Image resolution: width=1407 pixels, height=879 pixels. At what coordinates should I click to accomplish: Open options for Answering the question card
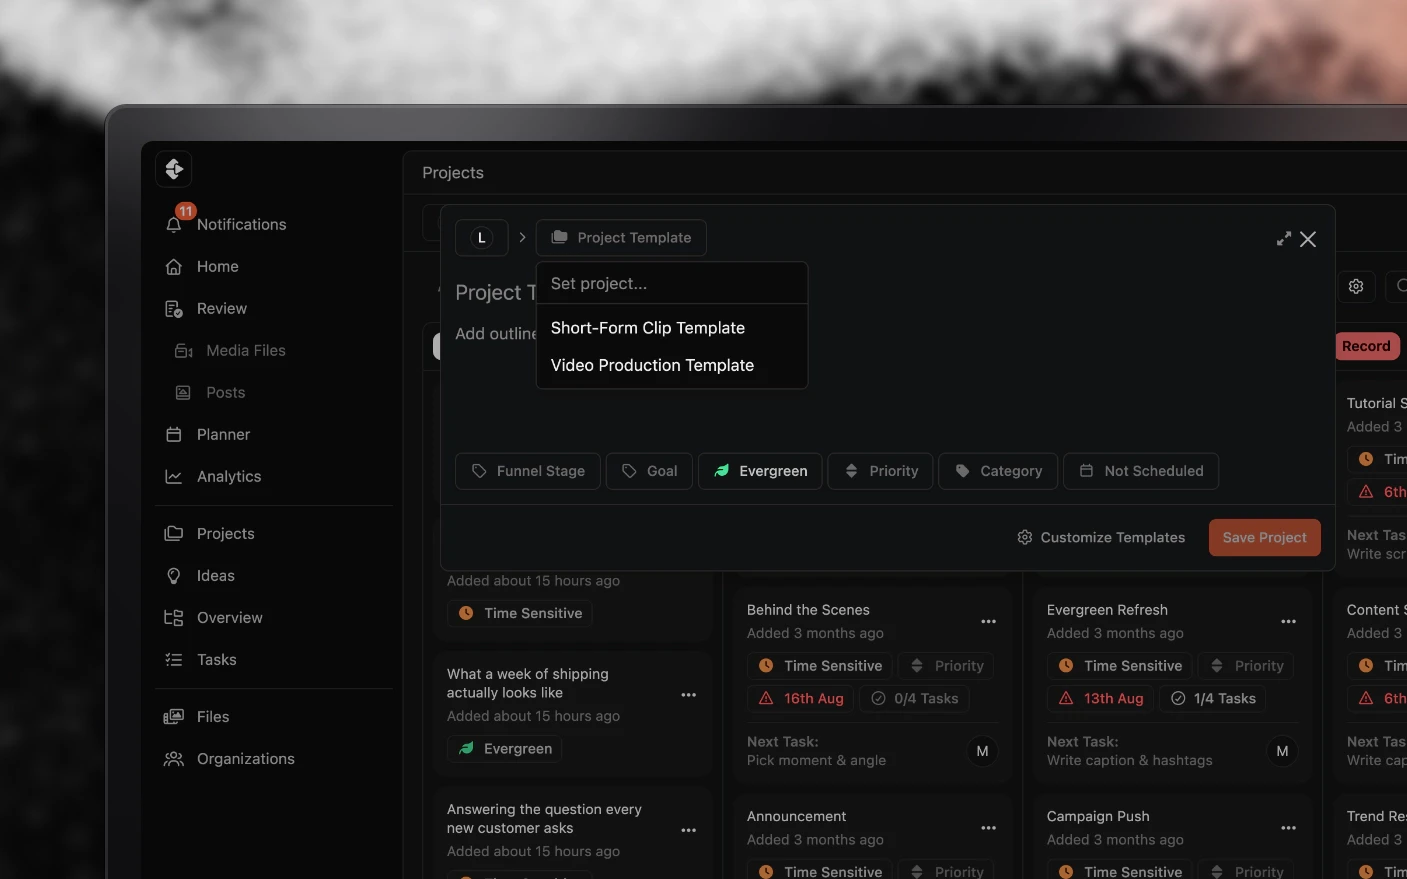pos(688,830)
